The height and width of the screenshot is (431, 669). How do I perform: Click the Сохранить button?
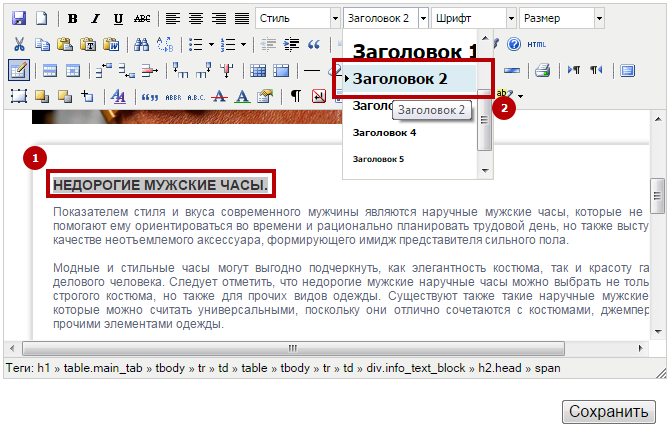pyautogui.click(x=609, y=411)
